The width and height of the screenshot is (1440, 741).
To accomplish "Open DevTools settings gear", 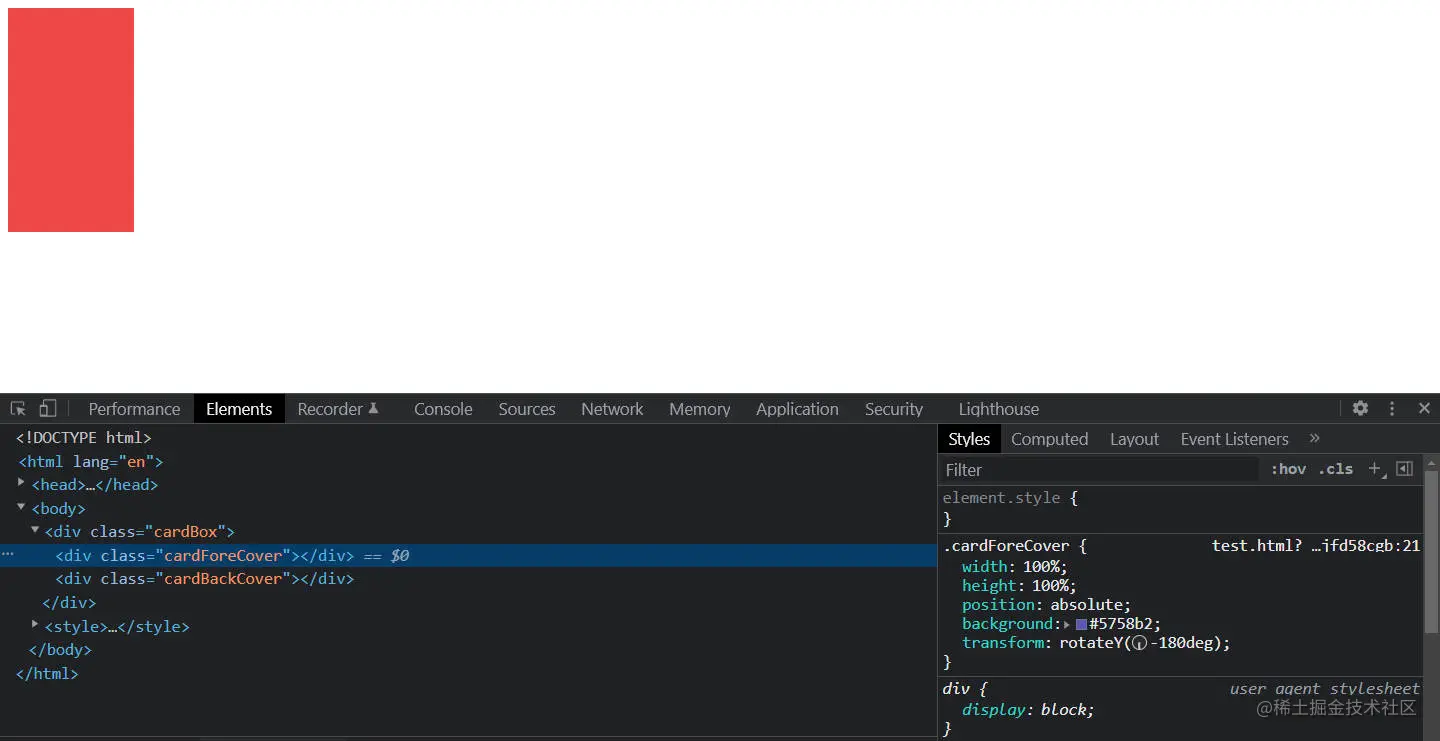I will click(x=1360, y=408).
